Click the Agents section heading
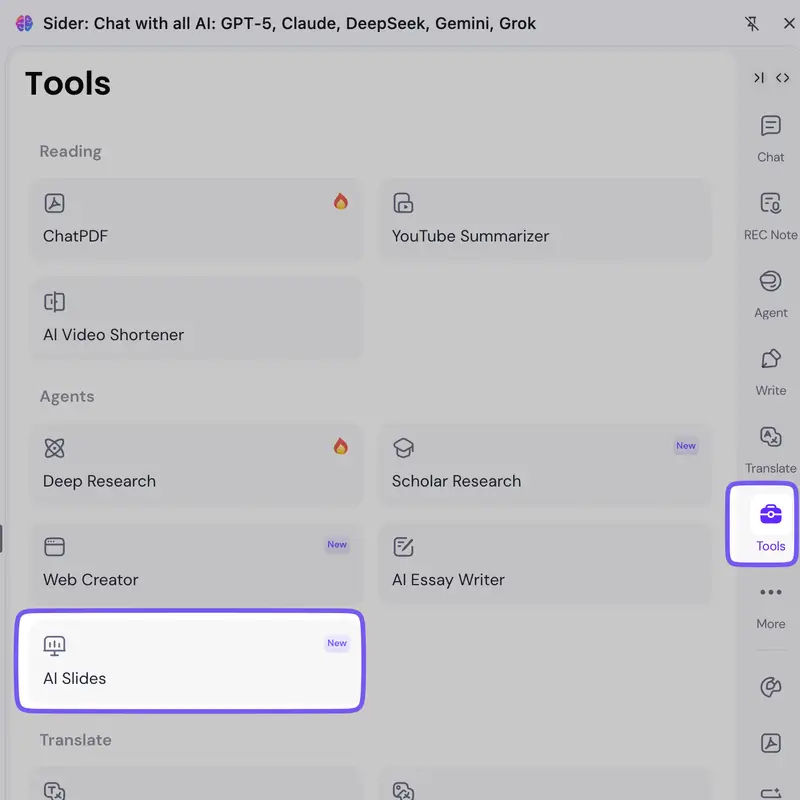 (x=67, y=396)
